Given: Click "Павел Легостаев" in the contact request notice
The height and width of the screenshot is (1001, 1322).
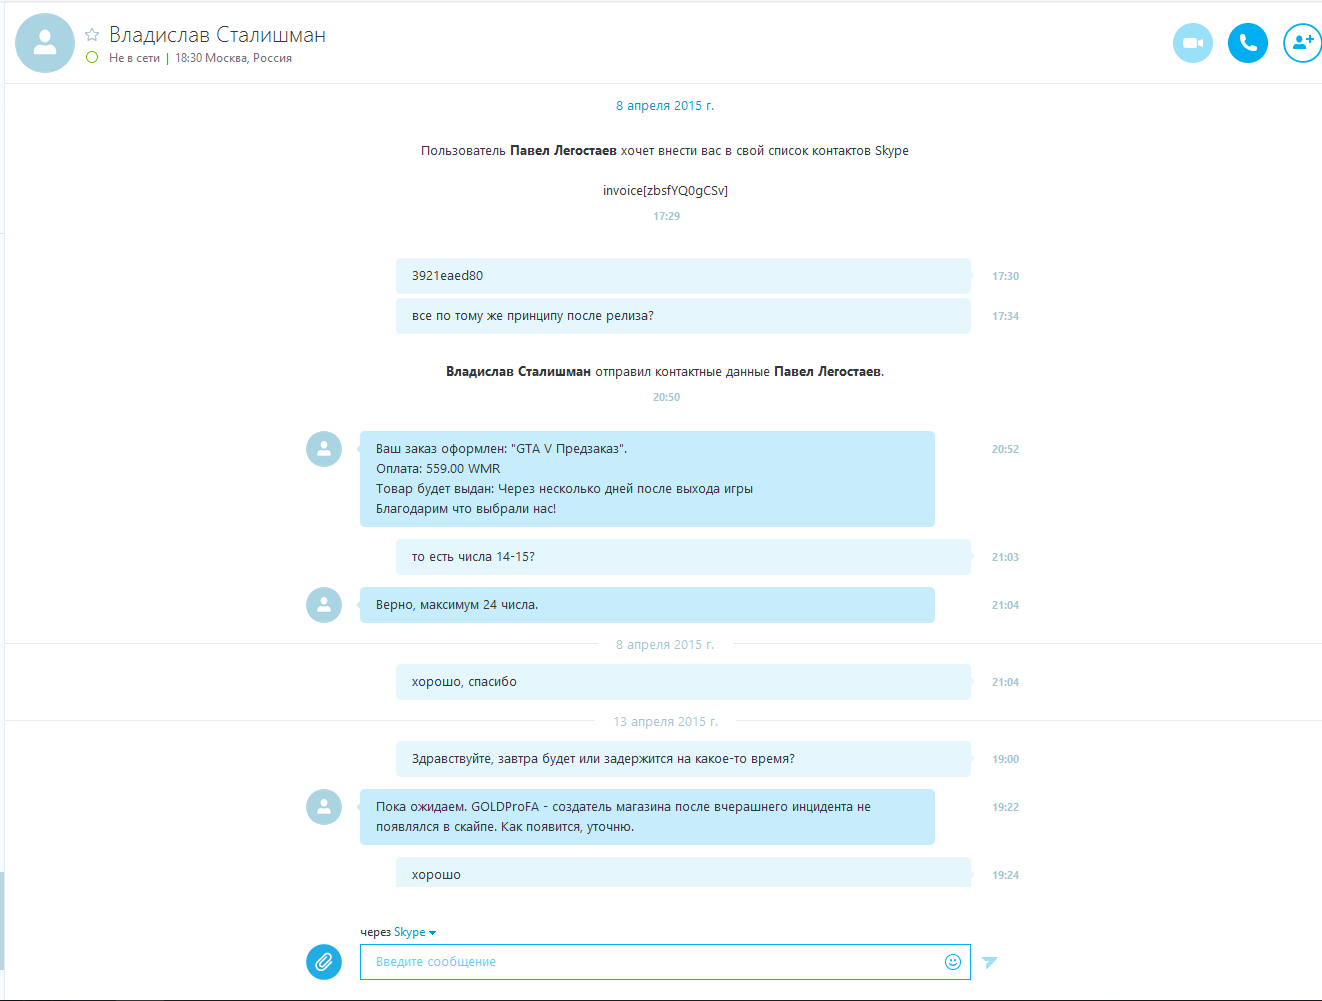Looking at the screenshot, I should click(563, 151).
